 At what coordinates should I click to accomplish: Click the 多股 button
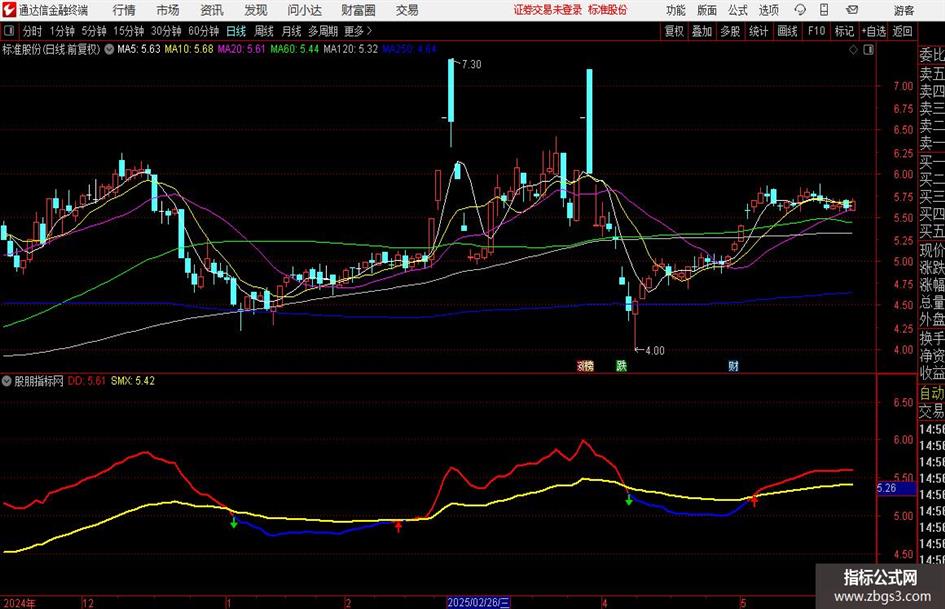pos(730,31)
